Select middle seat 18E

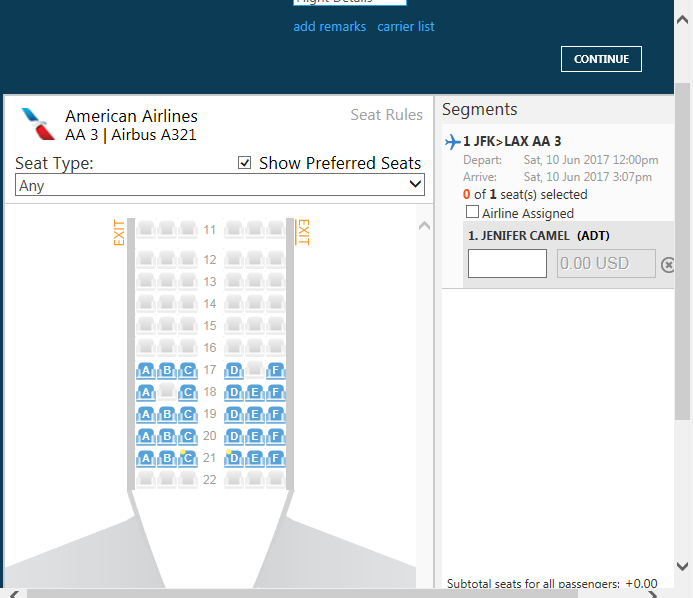[x=255, y=392]
